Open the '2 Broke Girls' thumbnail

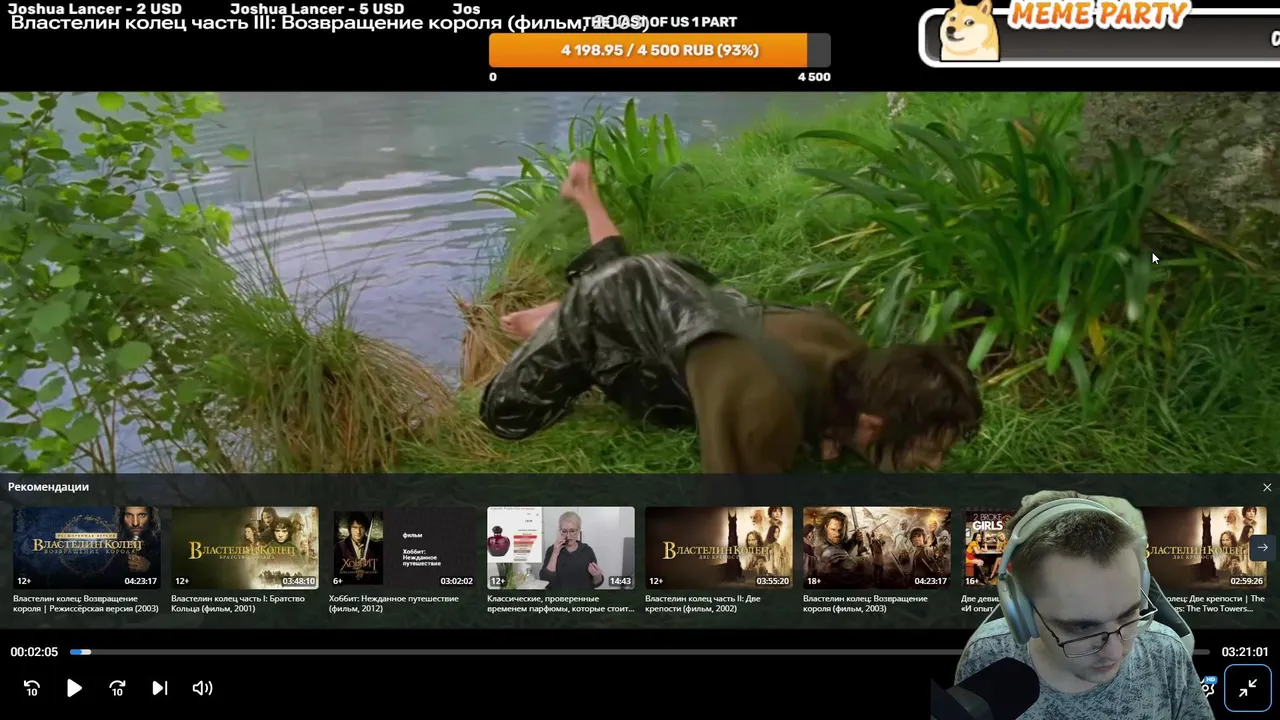click(x=985, y=547)
